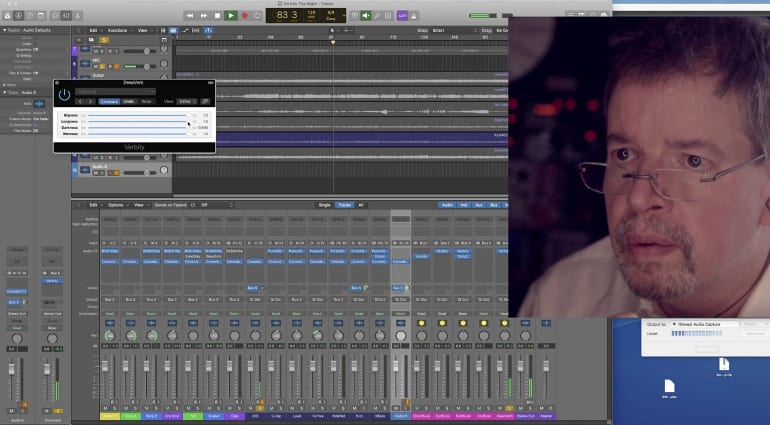Screen dimensions: 770x425
Task: Click the pan knob on Audio 8 strip
Action: click(401, 336)
